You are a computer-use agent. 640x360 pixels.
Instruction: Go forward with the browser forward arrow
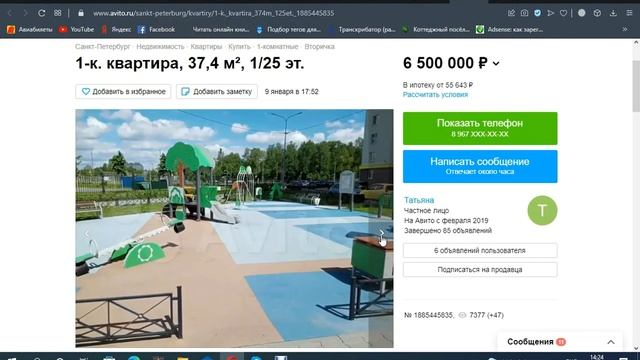(25, 13)
